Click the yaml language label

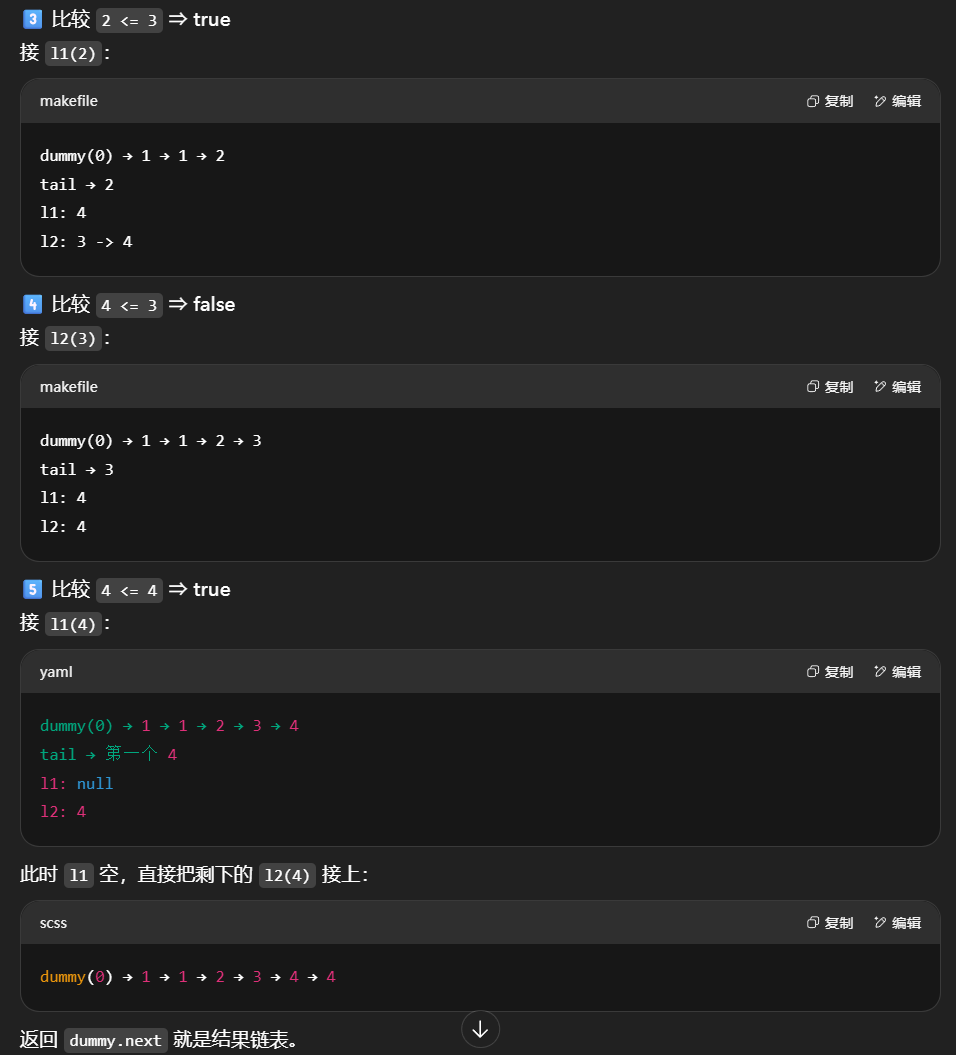click(x=56, y=672)
